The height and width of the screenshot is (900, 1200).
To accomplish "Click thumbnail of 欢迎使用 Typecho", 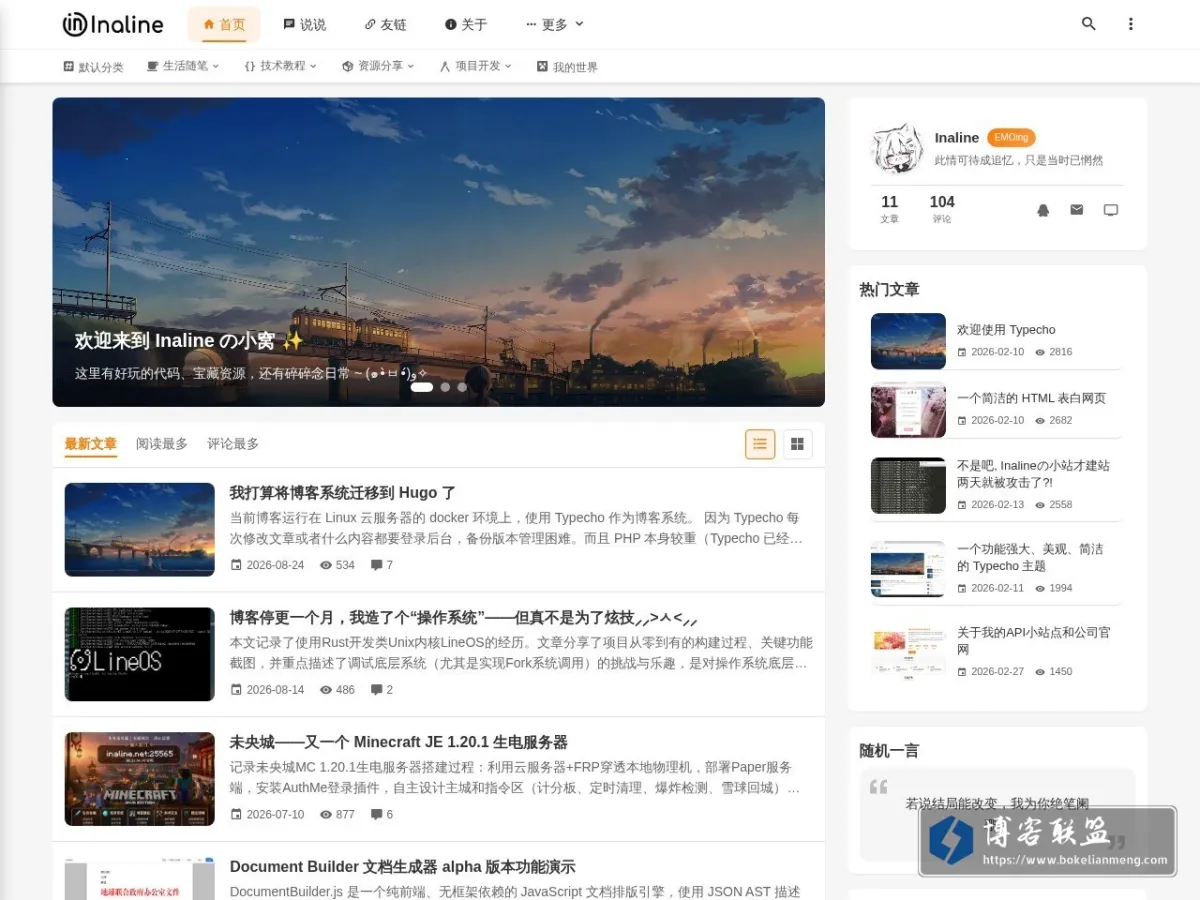I will [x=908, y=341].
